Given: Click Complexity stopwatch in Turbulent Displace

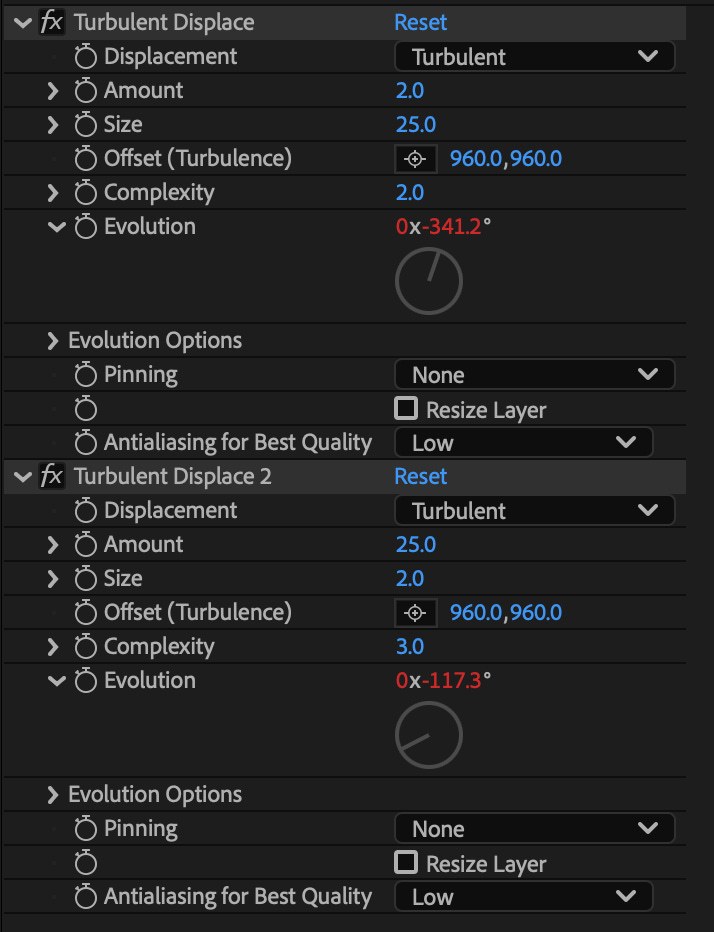Looking at the screenshot, I should click(x=86, y=193).
